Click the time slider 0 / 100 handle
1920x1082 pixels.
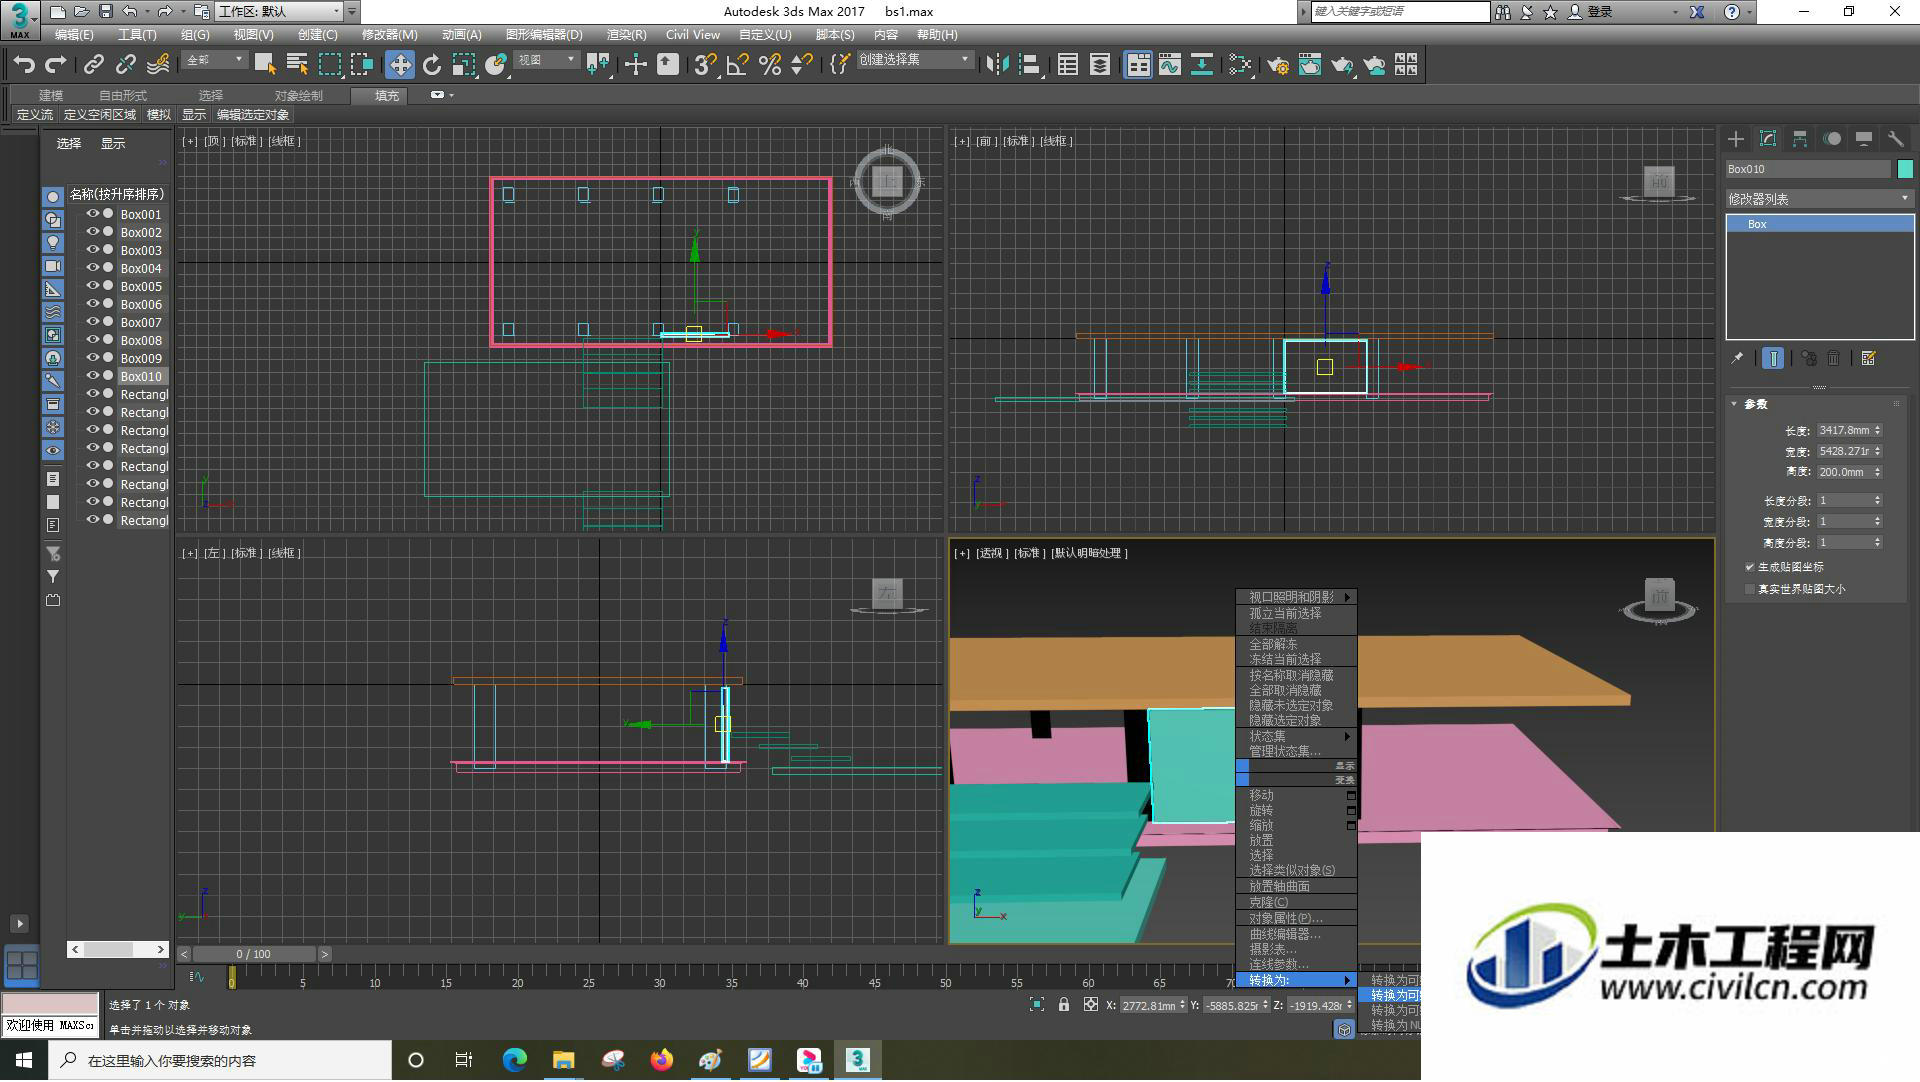point(254,954)
